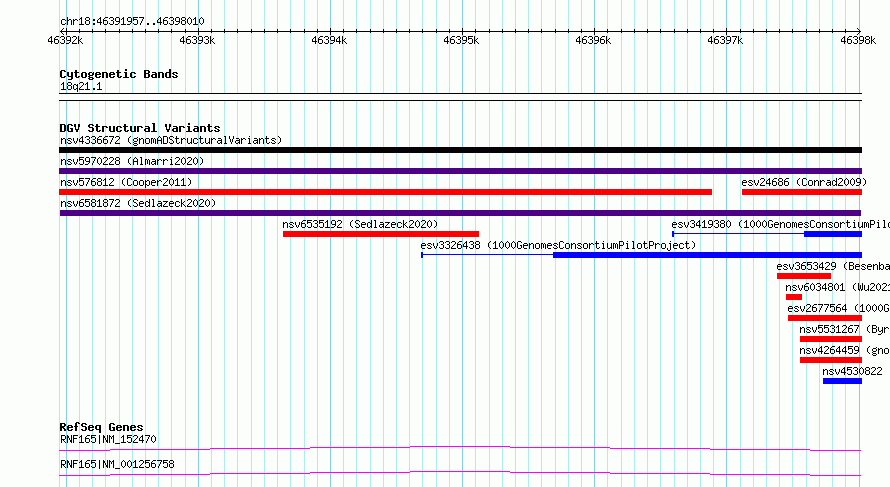Click the nsv4264459 red variant bar
The height and width of the screenshot is (487, 890).
(831, 360)
